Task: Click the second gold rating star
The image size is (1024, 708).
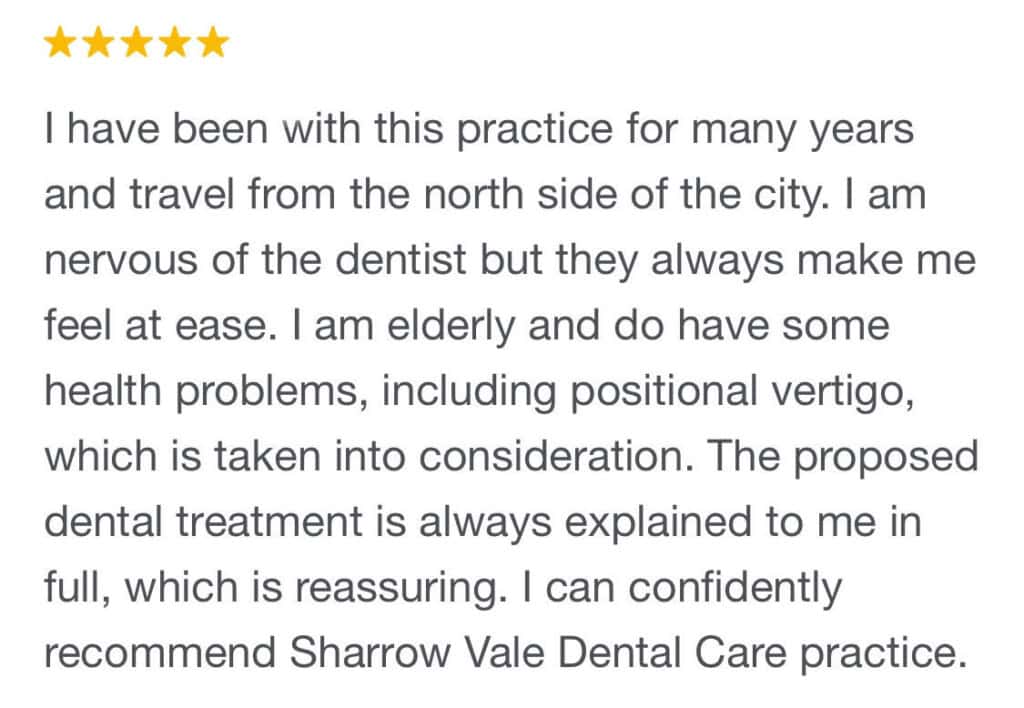Action: pos(99,43)
